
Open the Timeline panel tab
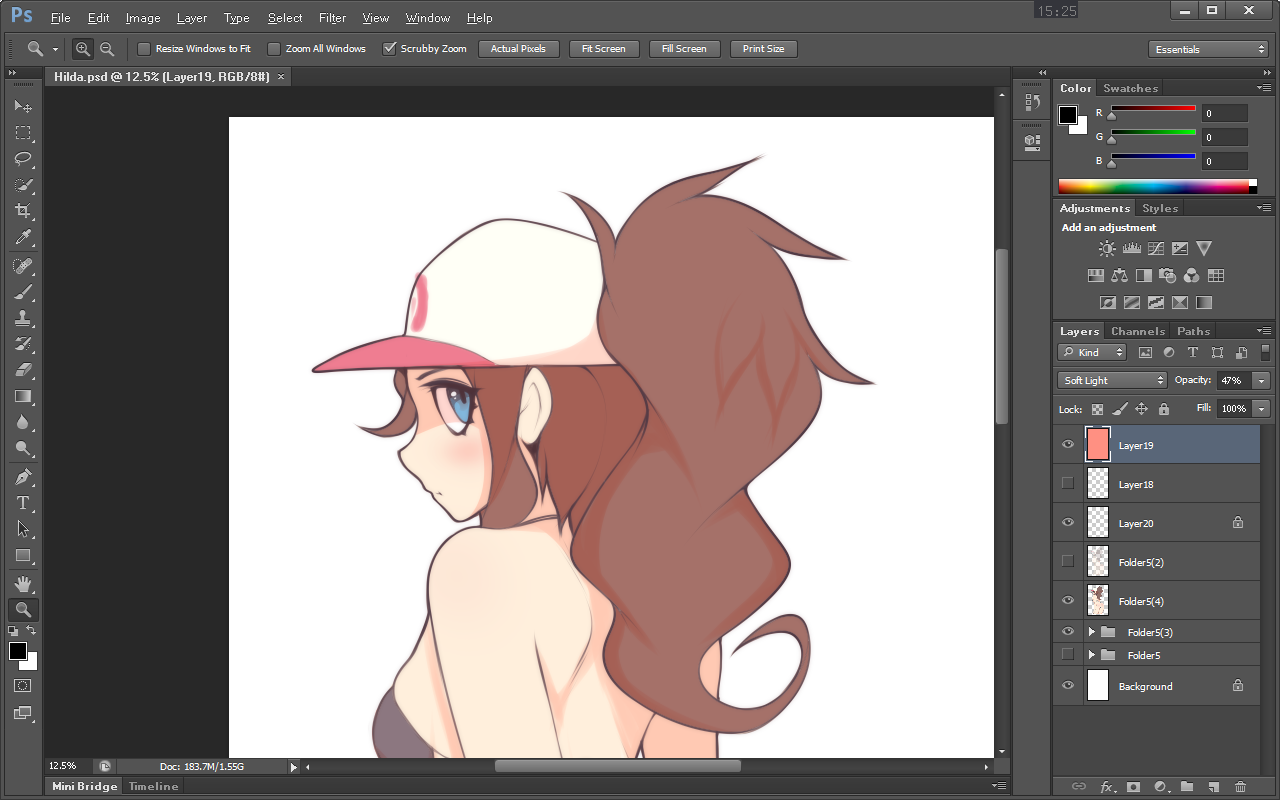153,786
